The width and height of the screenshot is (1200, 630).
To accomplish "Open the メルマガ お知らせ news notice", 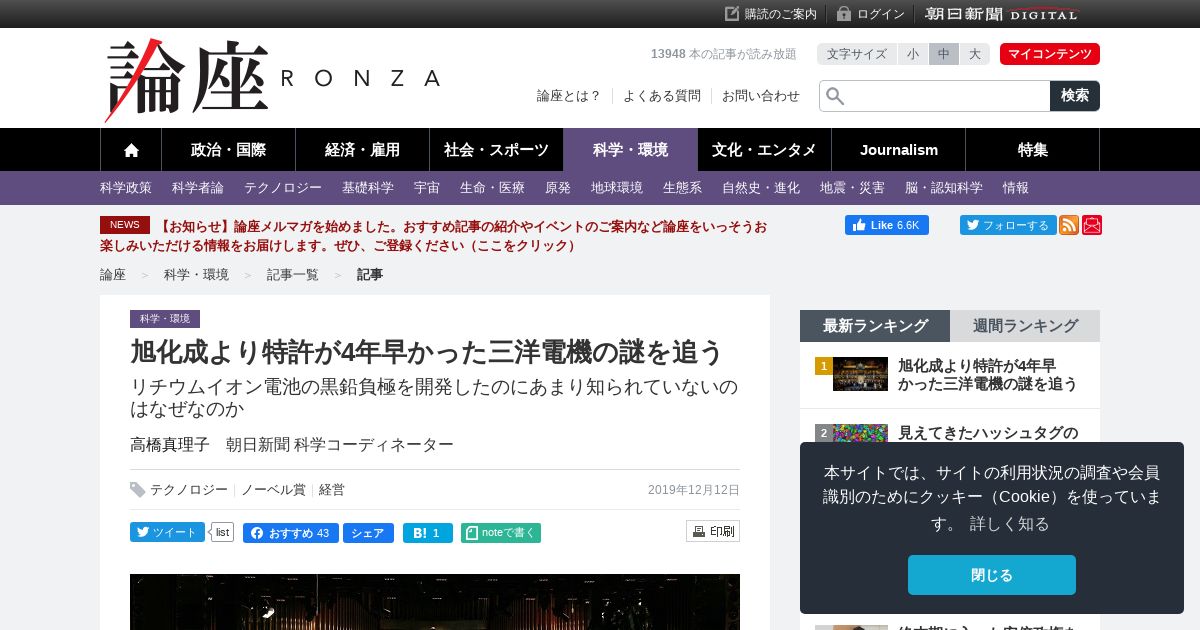I will click(433, 236).
